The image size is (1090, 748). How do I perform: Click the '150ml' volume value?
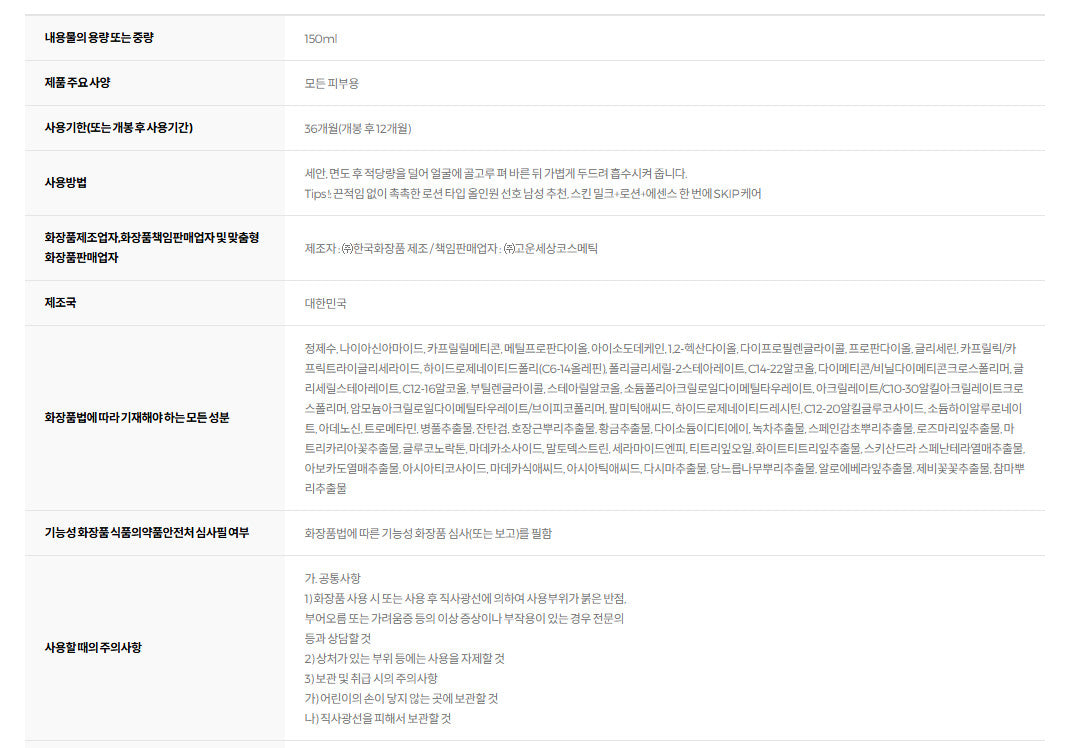pyautogui.click(x=321, y=39)
